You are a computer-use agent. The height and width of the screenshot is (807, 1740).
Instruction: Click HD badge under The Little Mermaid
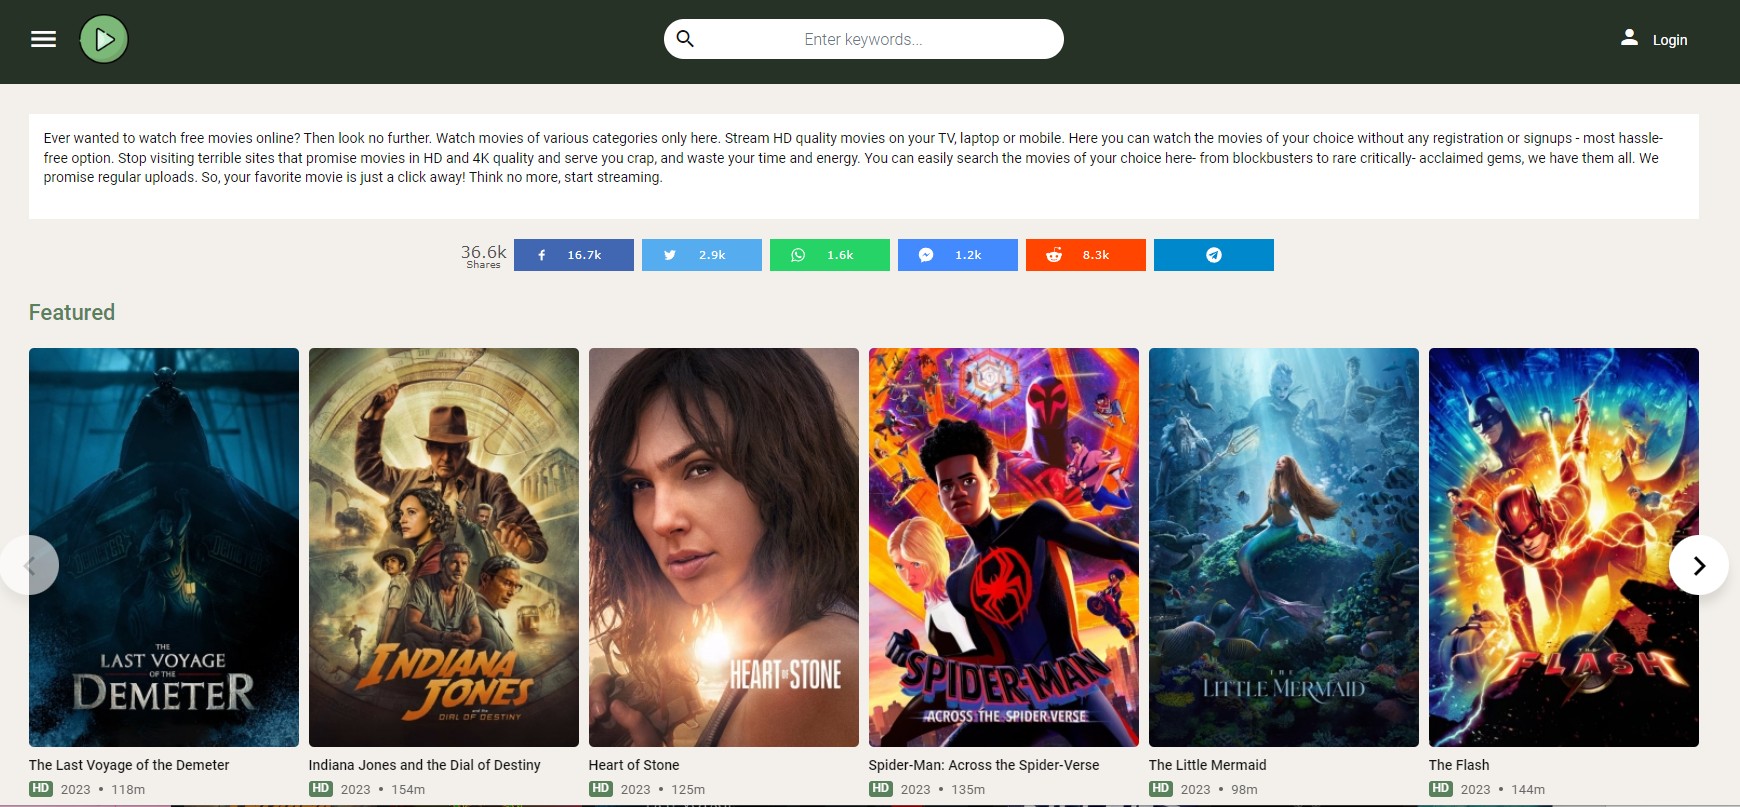coord(1160,788)
